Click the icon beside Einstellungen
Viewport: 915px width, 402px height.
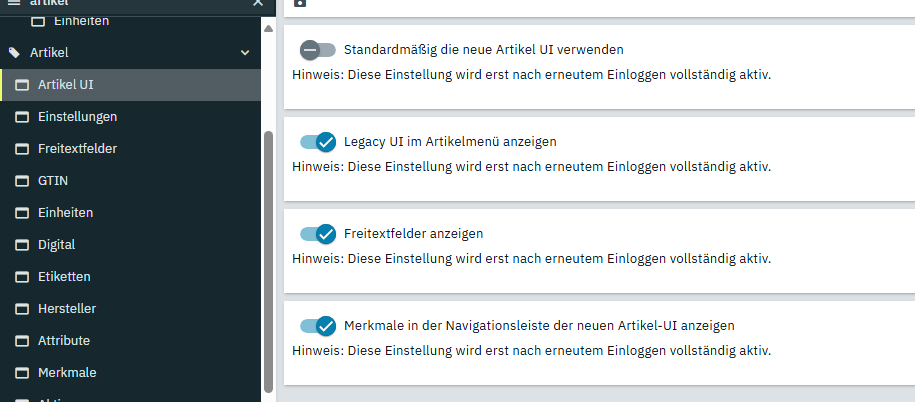21,116
